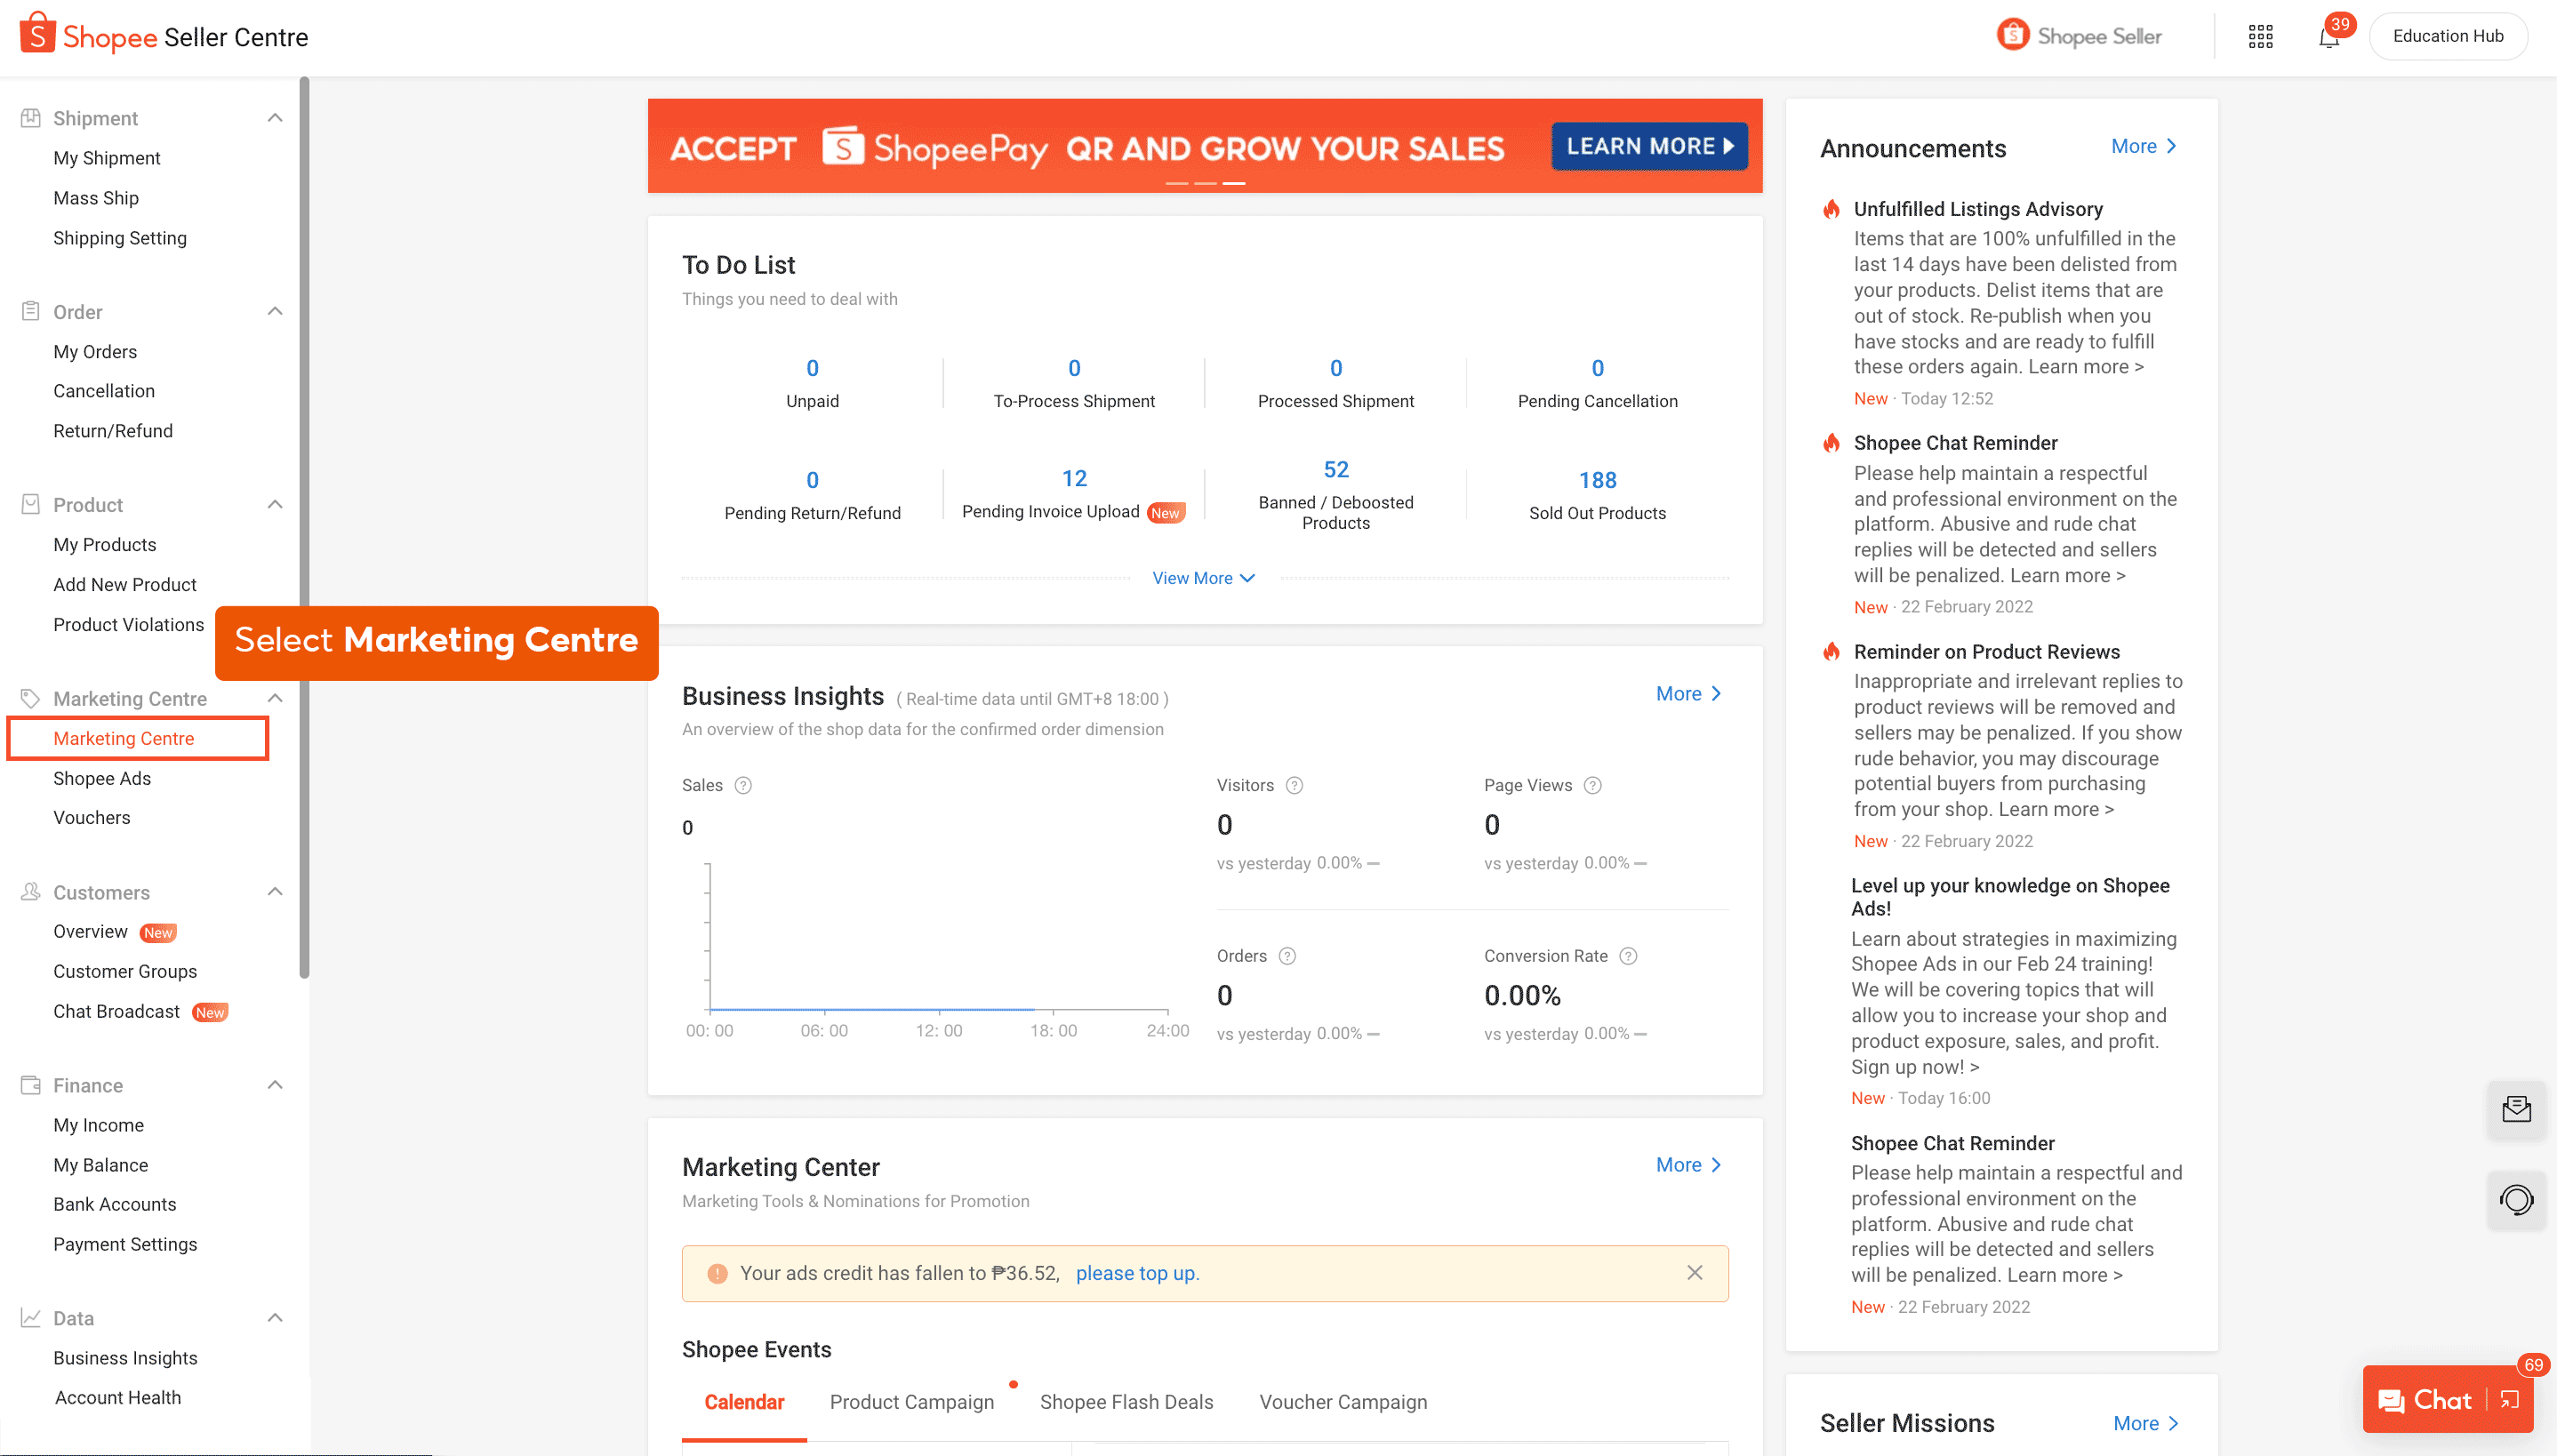Switch to the Voucher Campaign tab
The height and width of the screenshot is (1456, 2557).
(1343, 1401)
